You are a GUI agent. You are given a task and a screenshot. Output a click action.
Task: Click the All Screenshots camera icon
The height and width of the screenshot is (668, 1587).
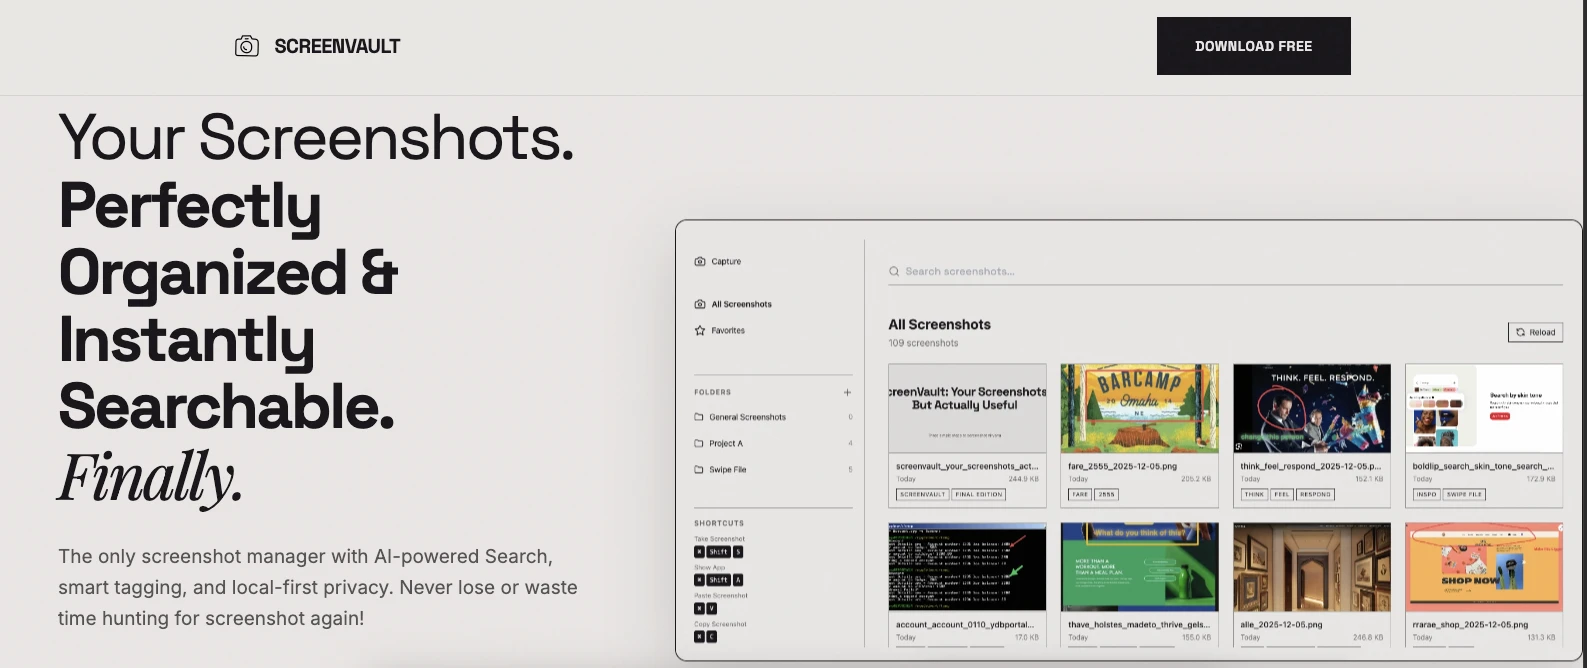point(700,304)
